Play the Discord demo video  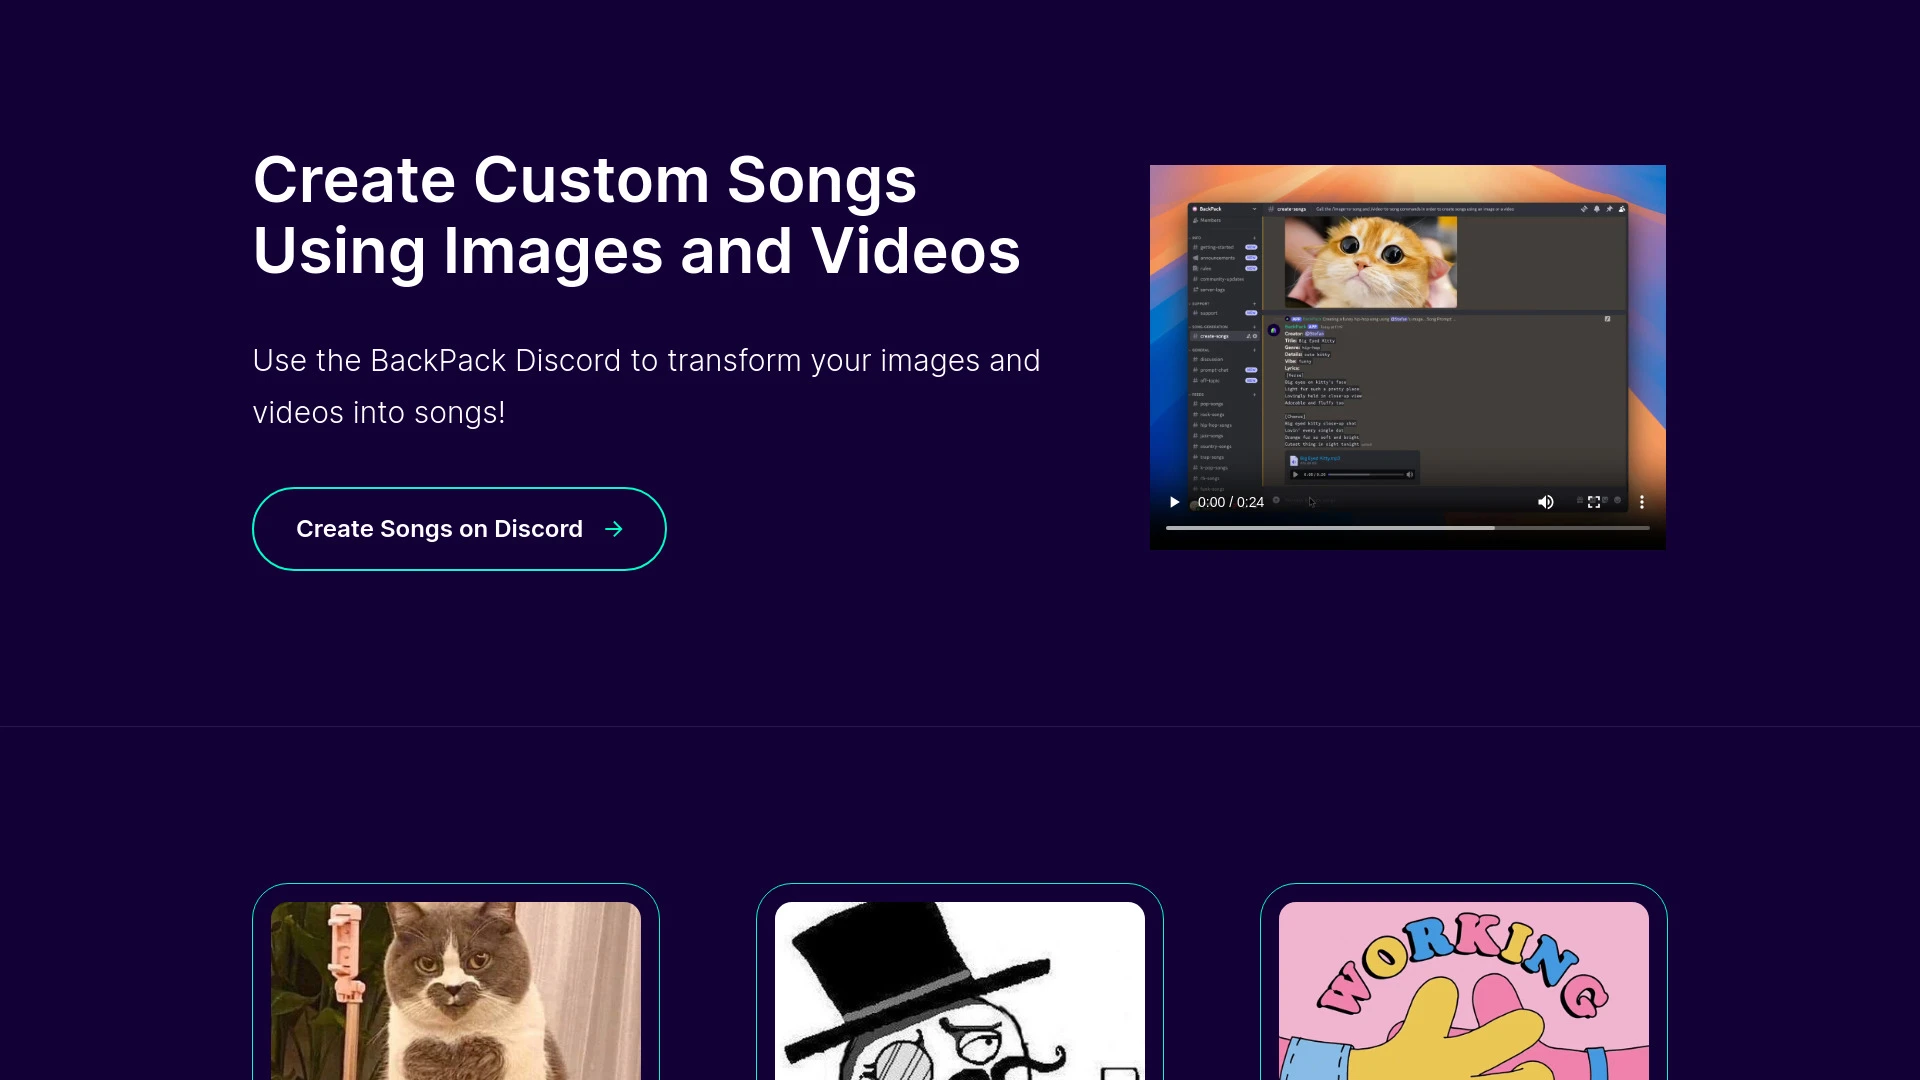1174,502
